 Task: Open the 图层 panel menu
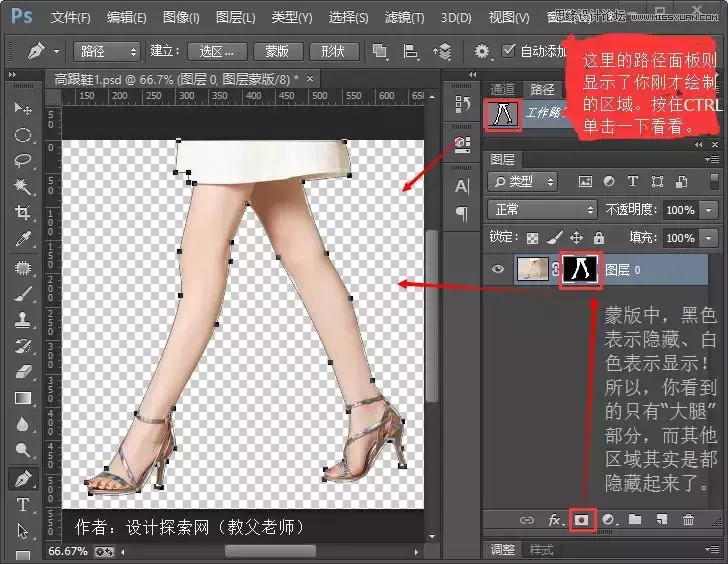point(713,159)
